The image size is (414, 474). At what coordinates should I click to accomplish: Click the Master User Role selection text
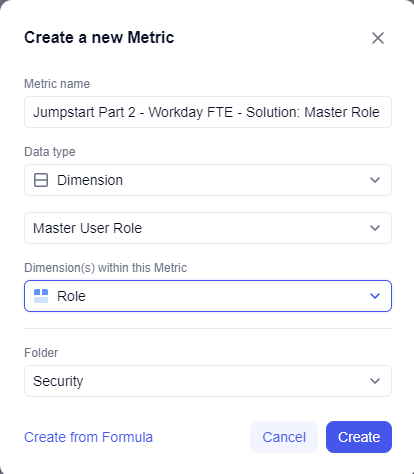[x=87, y=228]
